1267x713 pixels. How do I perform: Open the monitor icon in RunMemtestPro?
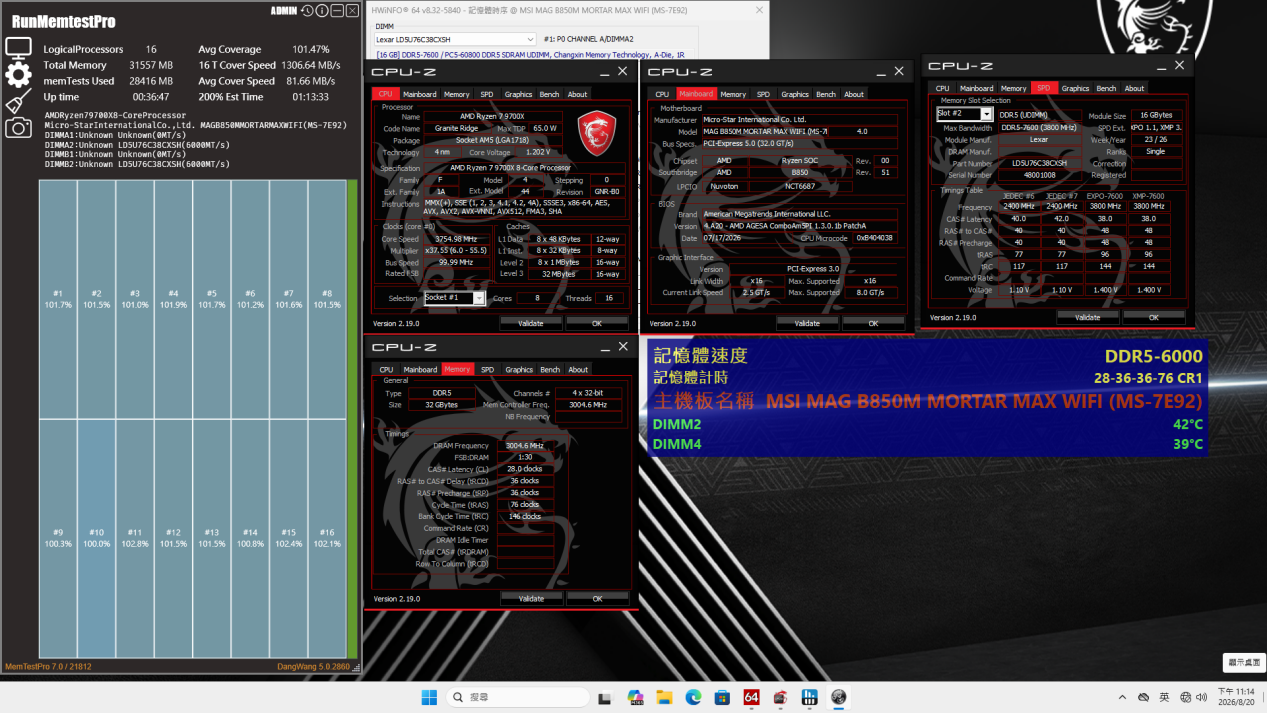tap(18, 47)
